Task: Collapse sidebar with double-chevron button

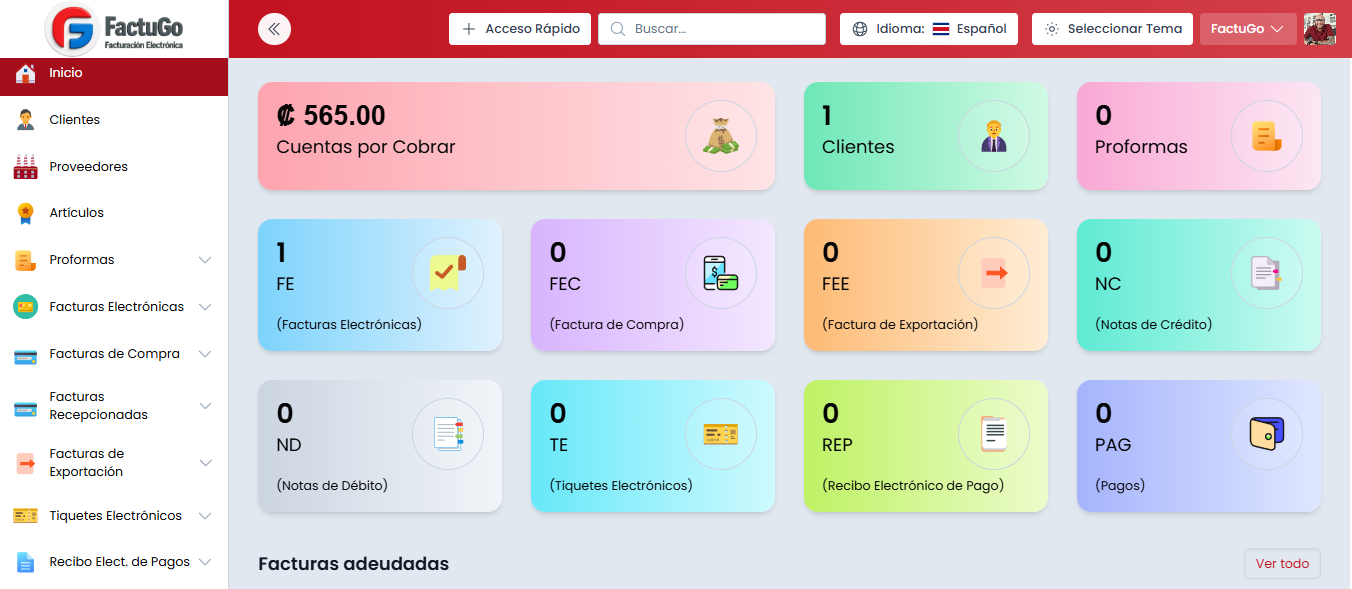Action: click(x=274, y=29)
